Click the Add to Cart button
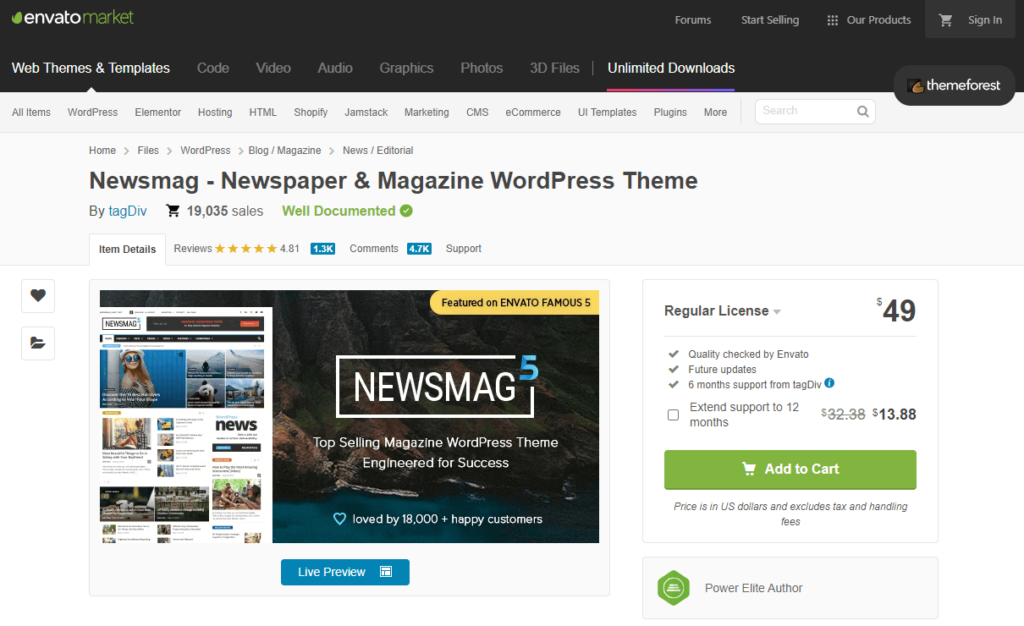This screenshot has height=626, width=1024. [790, 469]
